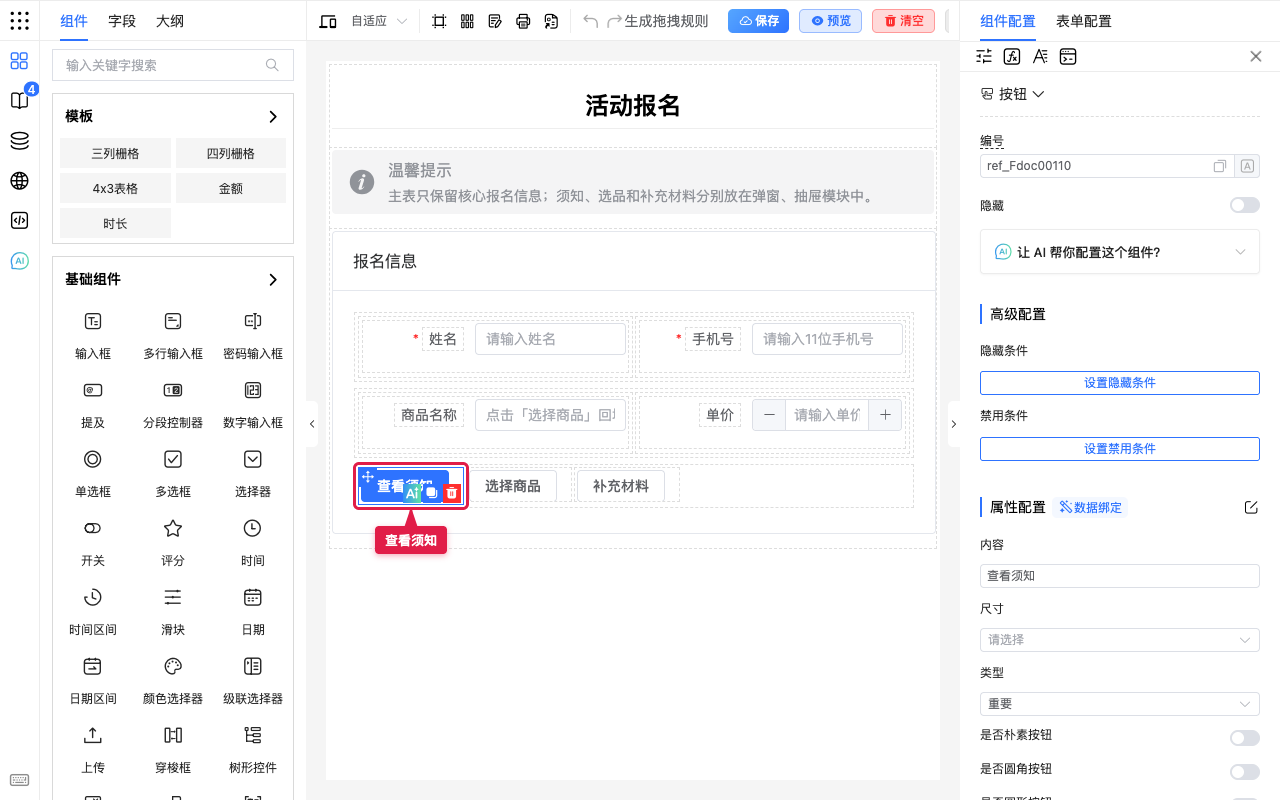Viewport: 1280px width, 800px height.
Task: Select the 滑块 slider component
Action: [x=173, y=611]
